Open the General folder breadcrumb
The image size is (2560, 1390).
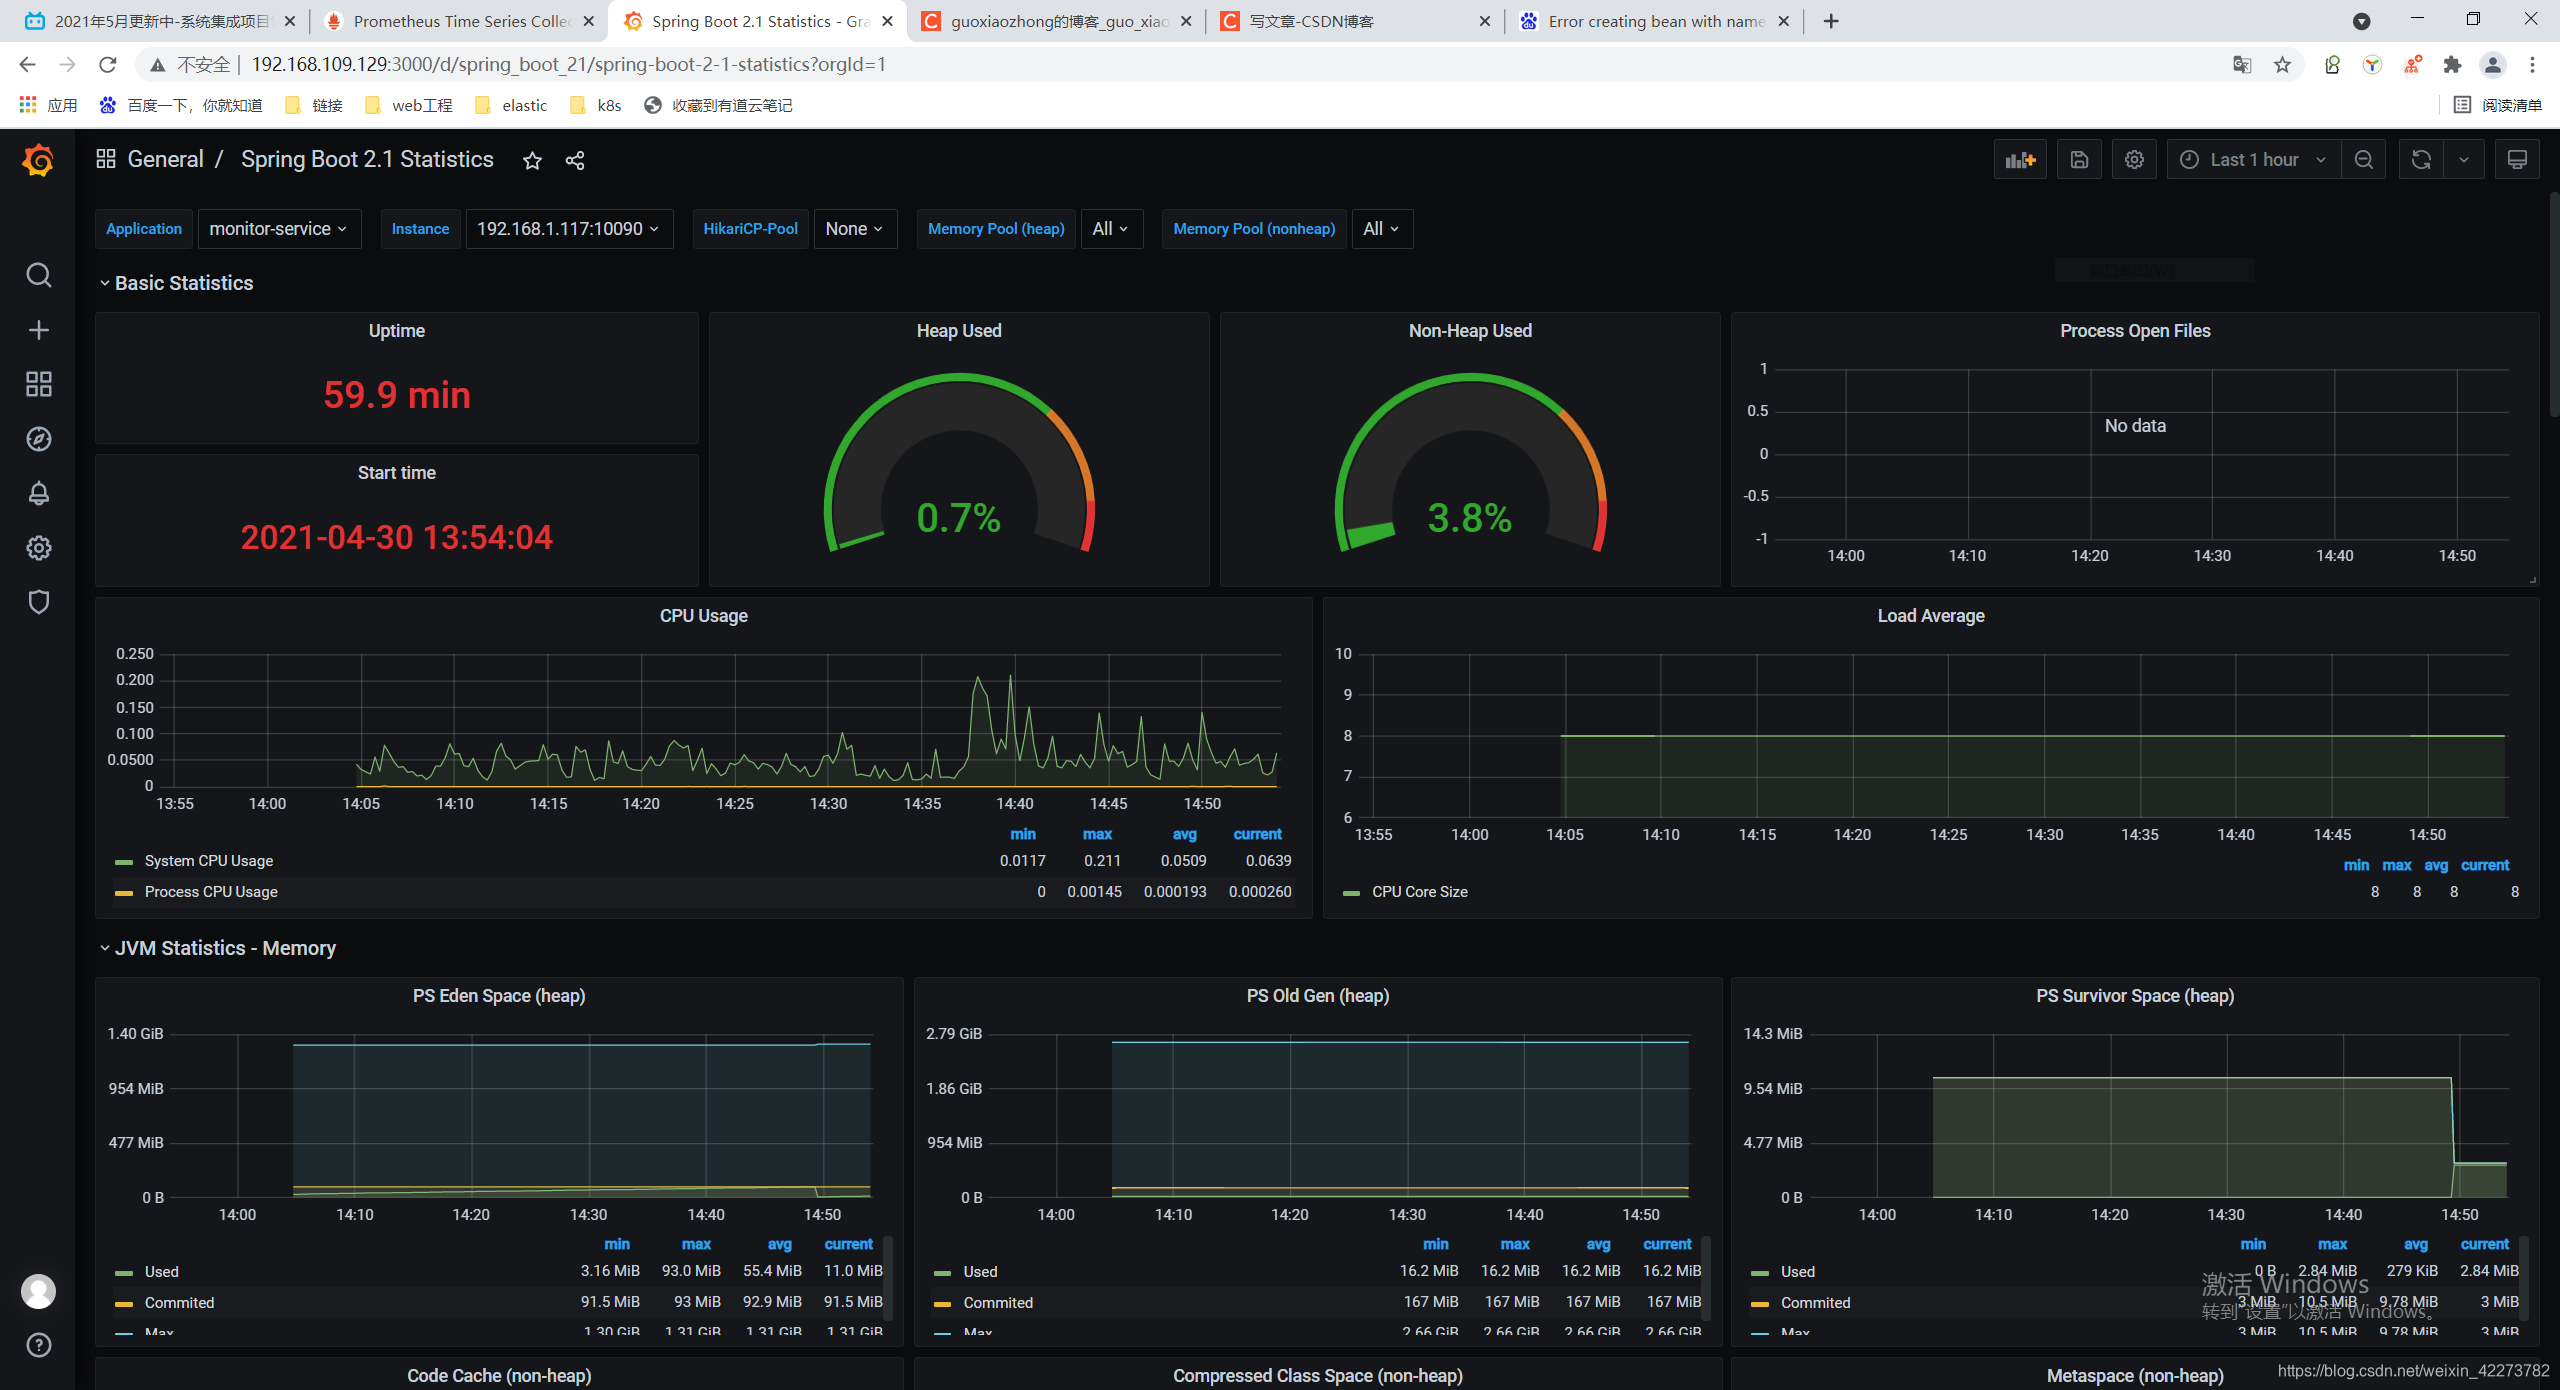[x=165, y=160]
